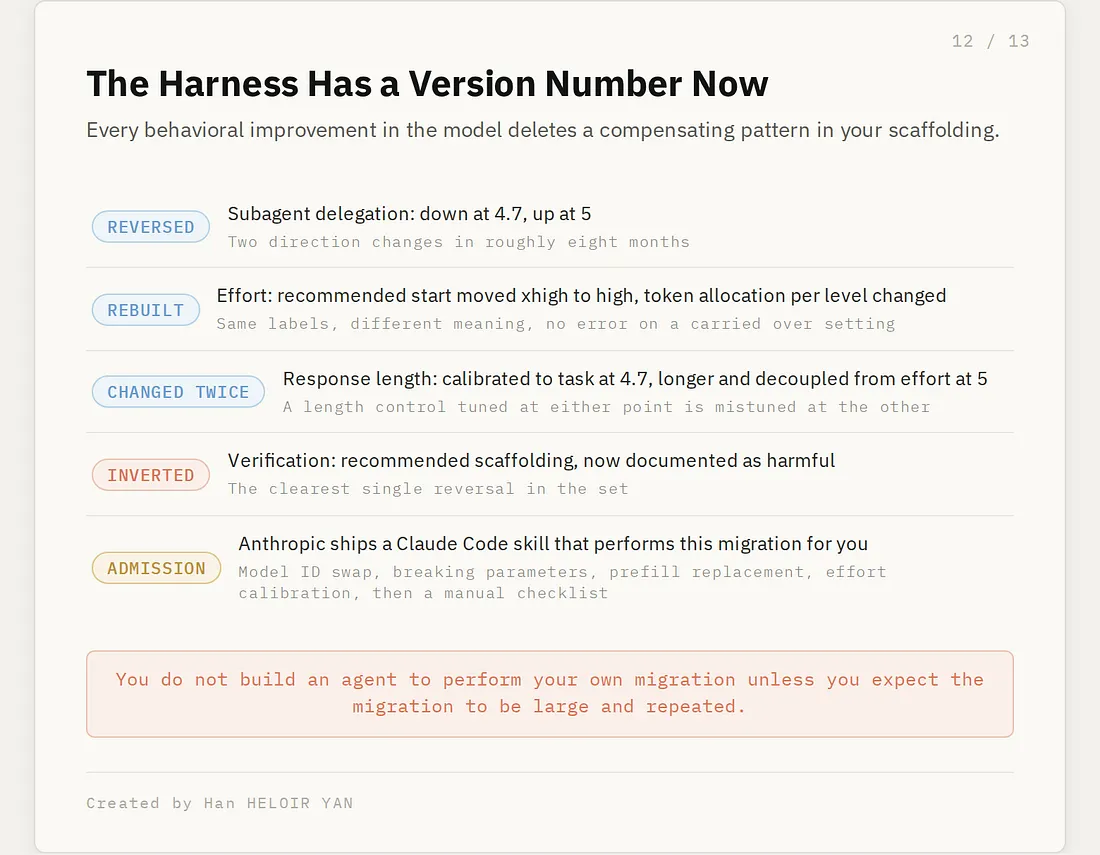
Task: Click the ADMISSION badge
Action: (156, 567)
